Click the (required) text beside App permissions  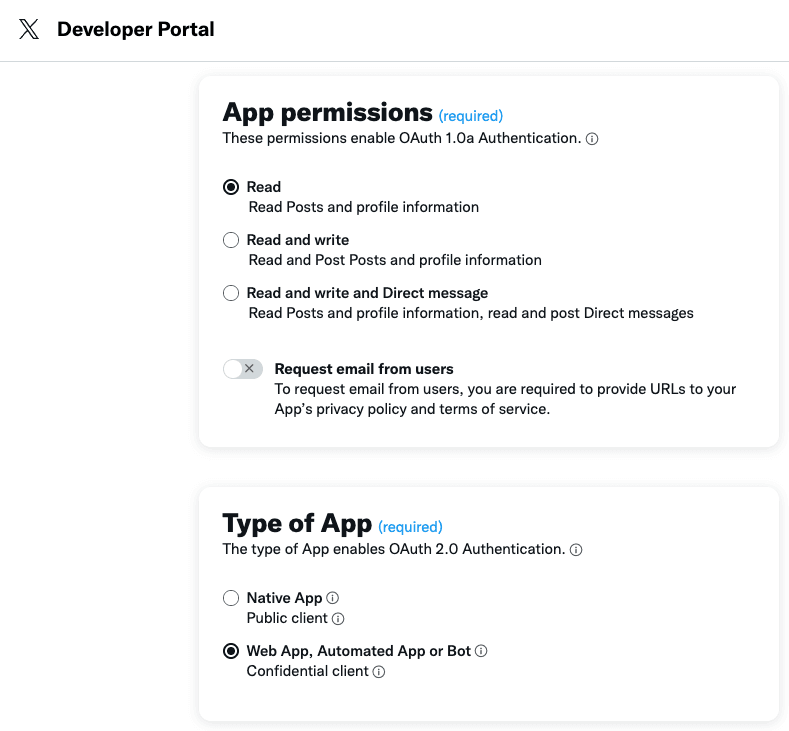[x=470, y=116]
